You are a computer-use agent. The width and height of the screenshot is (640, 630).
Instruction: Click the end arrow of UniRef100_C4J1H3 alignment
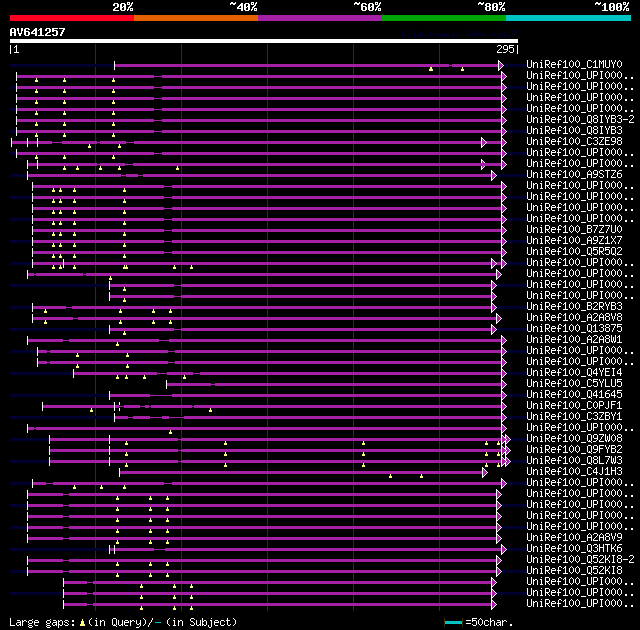pyautogui.click(x=484, y=473)
